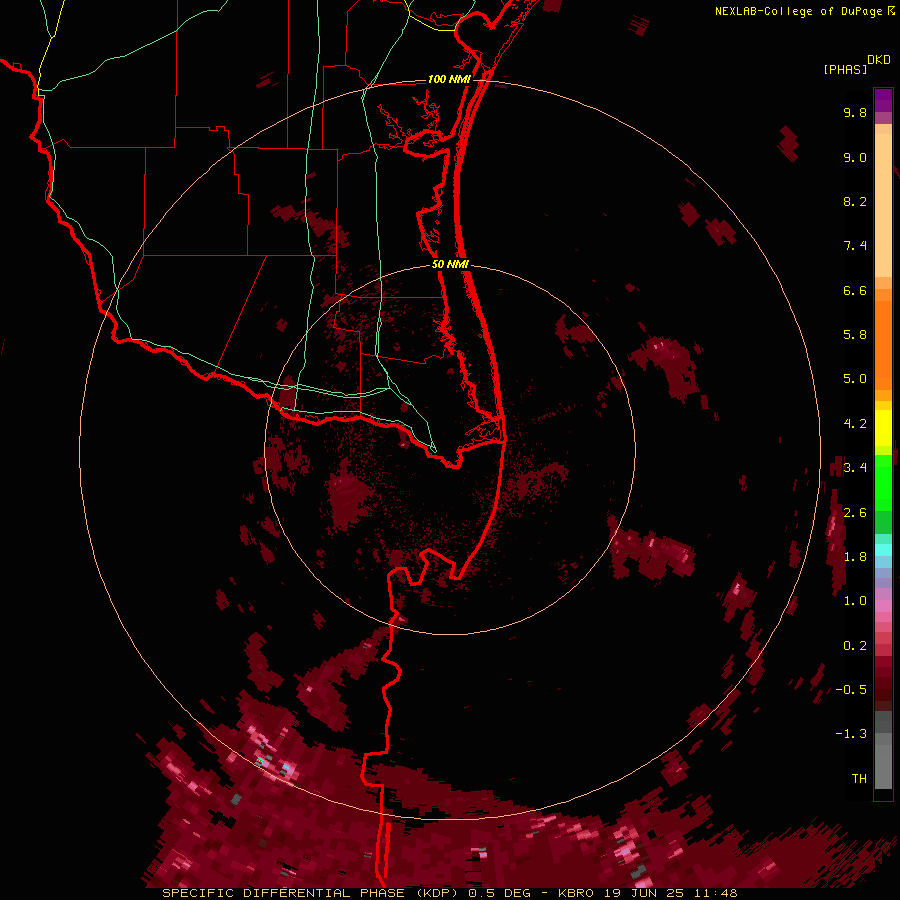Click the 3.4 scale value

tap(855, 468)
